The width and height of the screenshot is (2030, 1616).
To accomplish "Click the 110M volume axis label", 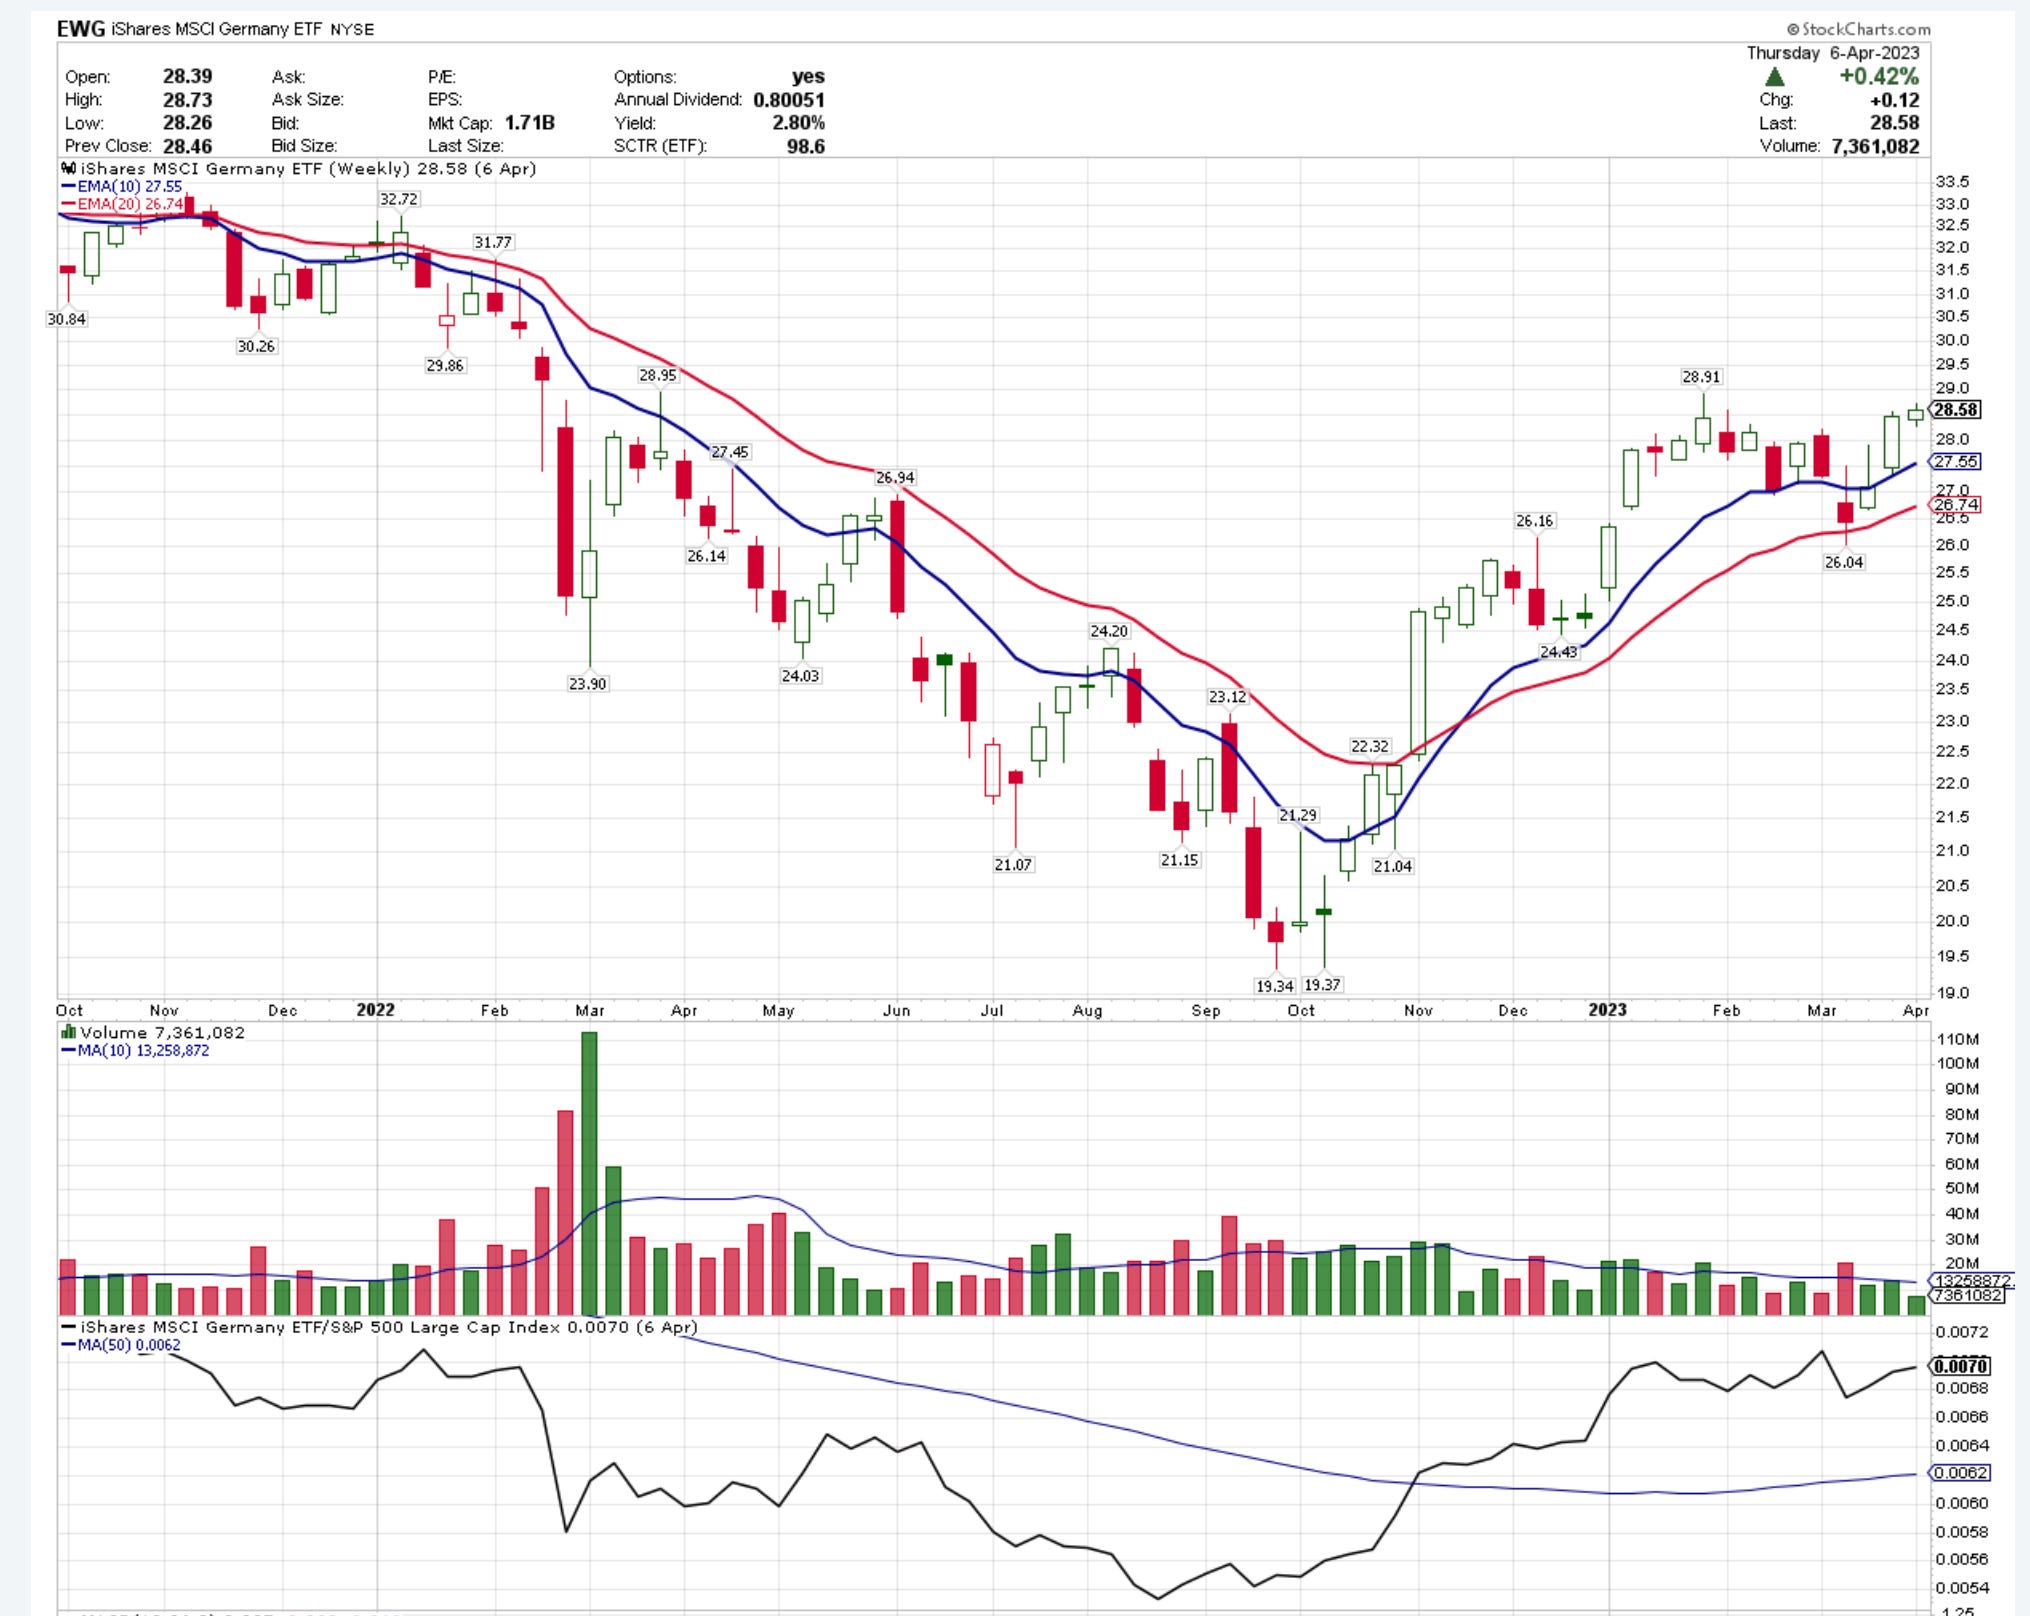I will pyautogui.click(x=1957, y=1039).
